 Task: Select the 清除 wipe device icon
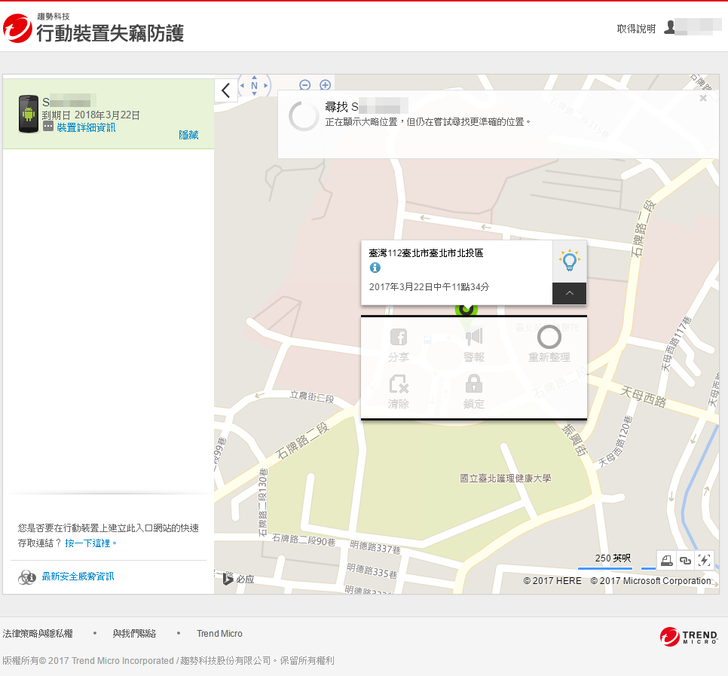click(x=398, y=384)
